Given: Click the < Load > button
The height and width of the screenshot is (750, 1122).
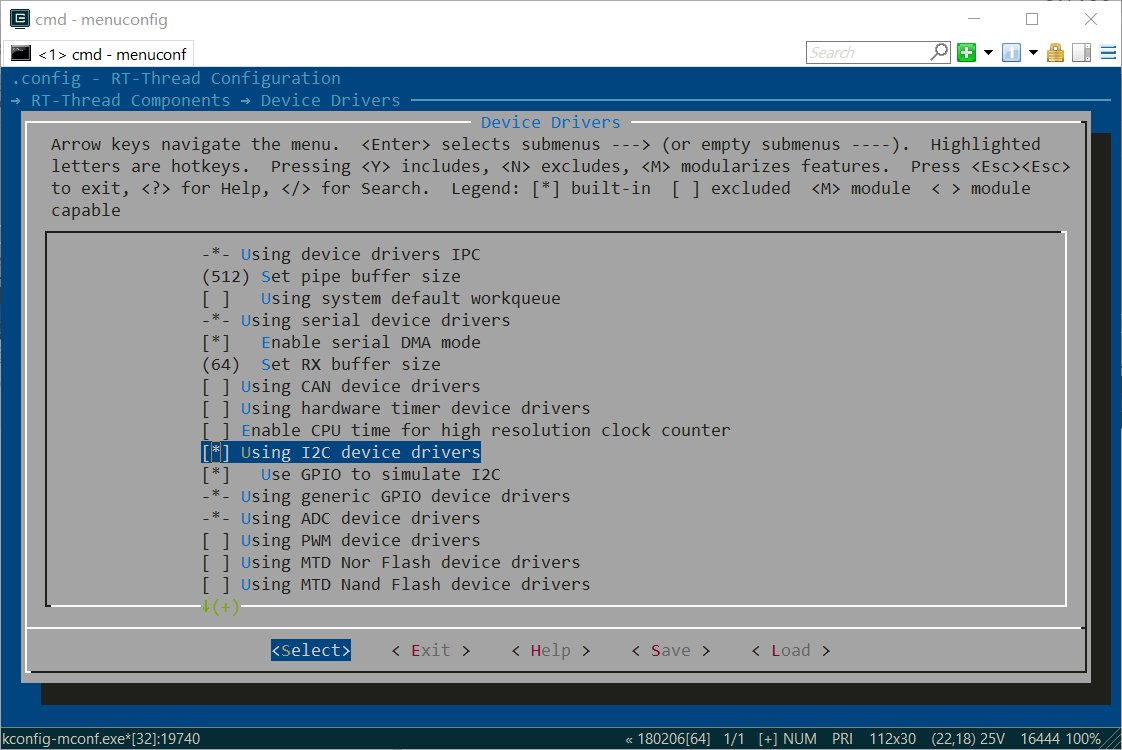Looking at the screenshot, I should pyautogui.click(x=791, y=651).
